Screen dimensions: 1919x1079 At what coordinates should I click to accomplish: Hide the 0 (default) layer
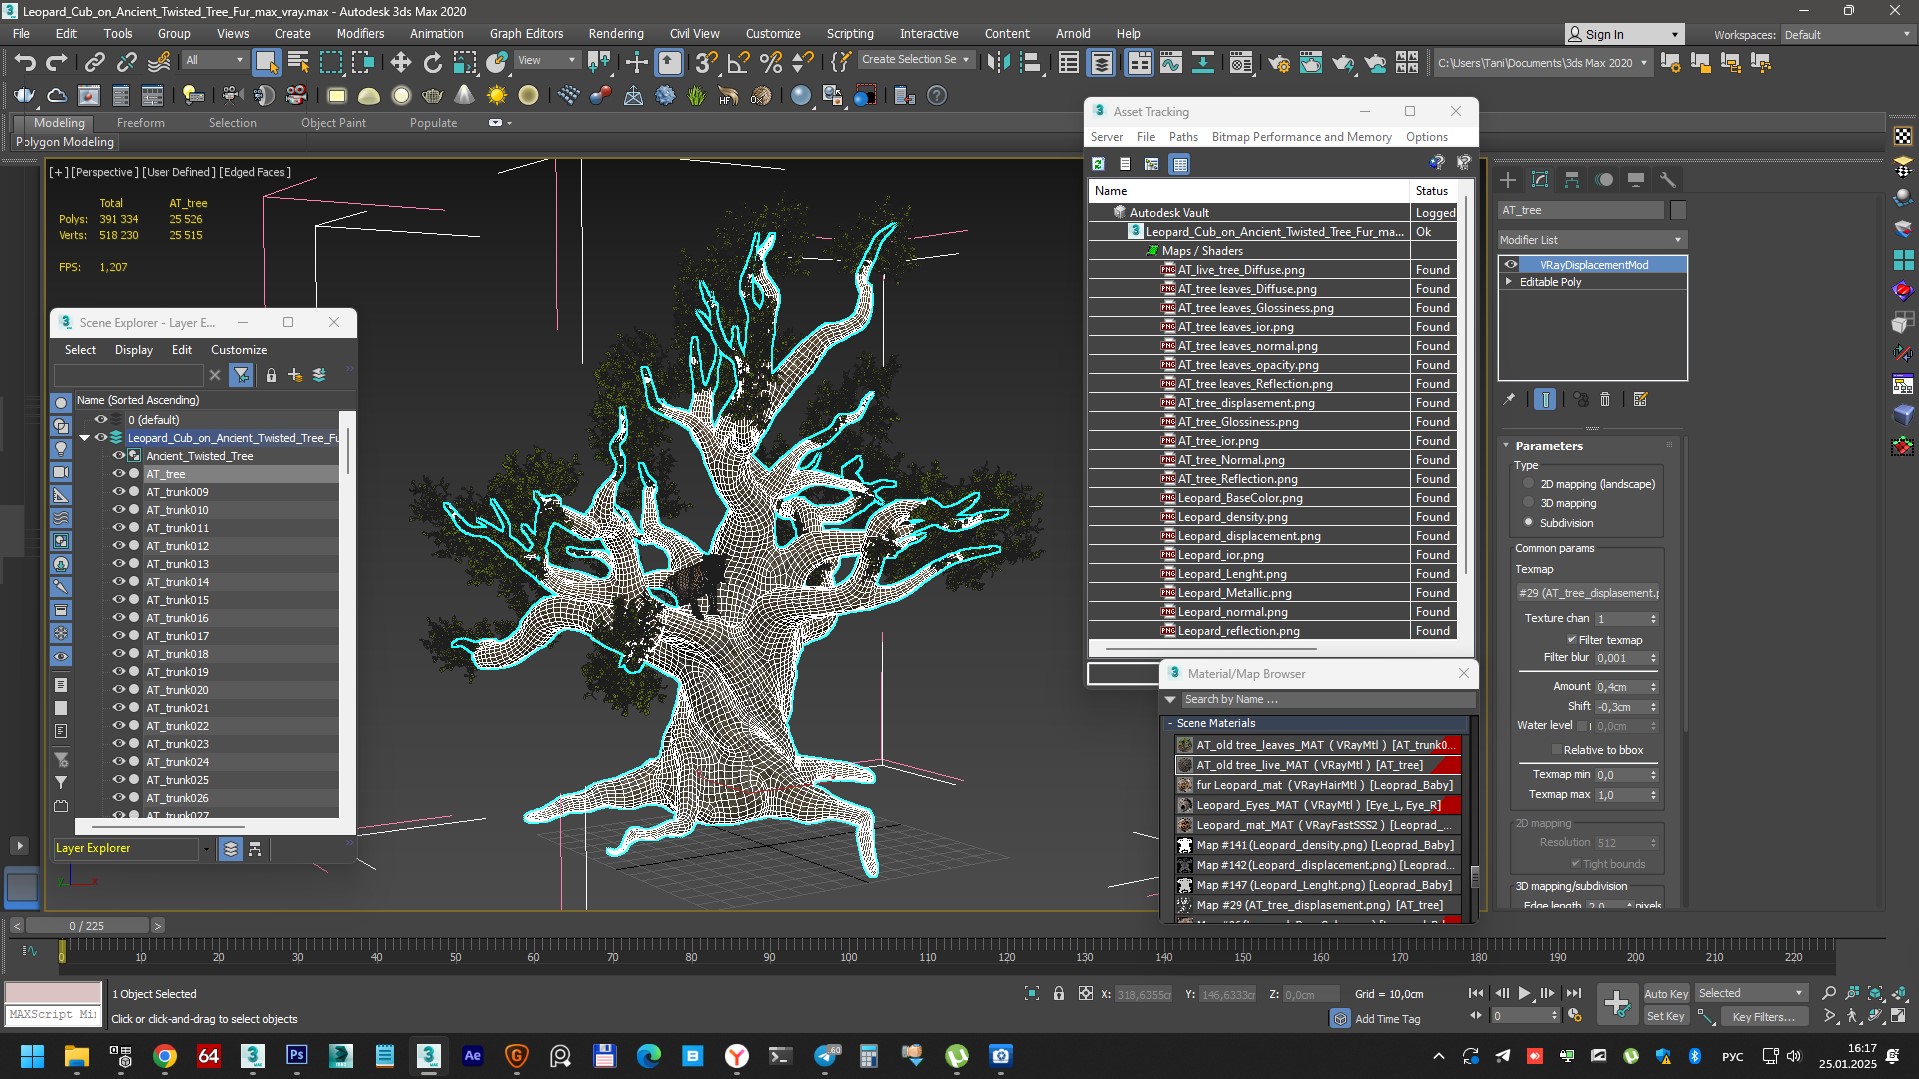point(101,420)
